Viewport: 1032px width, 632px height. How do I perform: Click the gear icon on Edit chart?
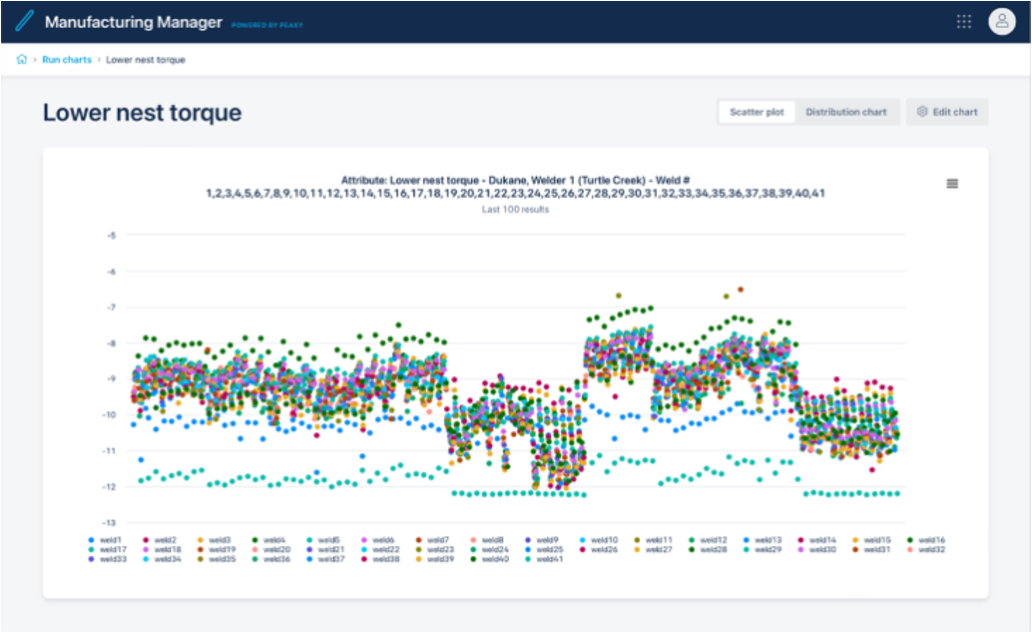click(x=922, y=112)
